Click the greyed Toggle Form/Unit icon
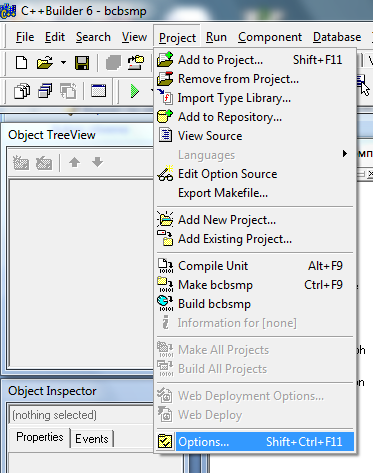 coord(68,91)
